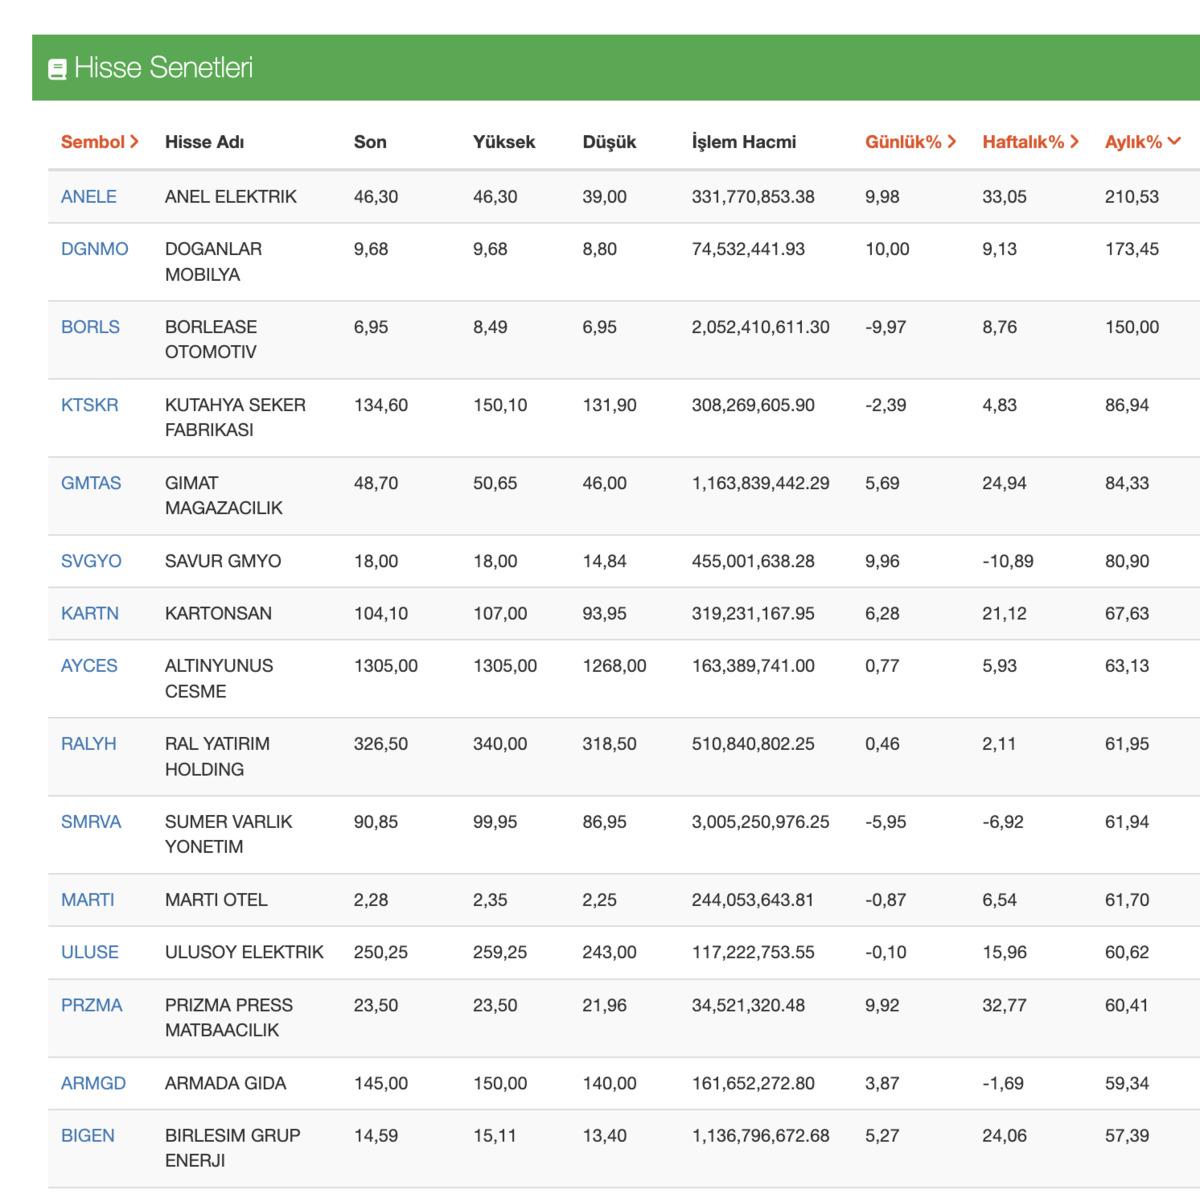1200x1194 pixels.
Task: Sort by Haftalık% column header
Action: coord(1030,142)
